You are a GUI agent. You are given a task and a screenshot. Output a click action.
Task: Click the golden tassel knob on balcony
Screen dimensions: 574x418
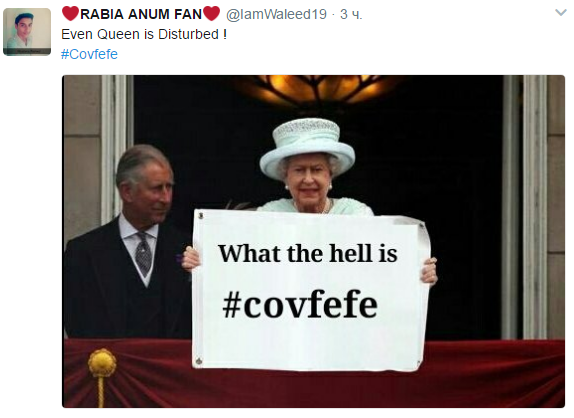[102, 362]
